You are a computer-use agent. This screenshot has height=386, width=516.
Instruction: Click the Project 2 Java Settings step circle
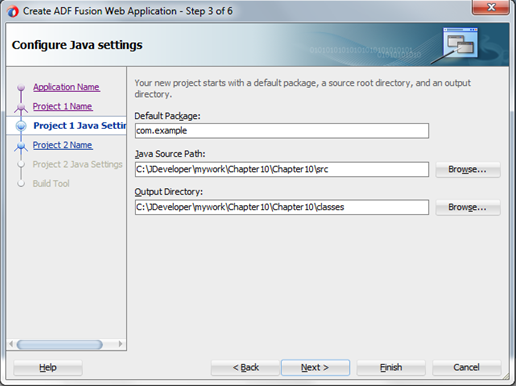click(x=21, y=164)
